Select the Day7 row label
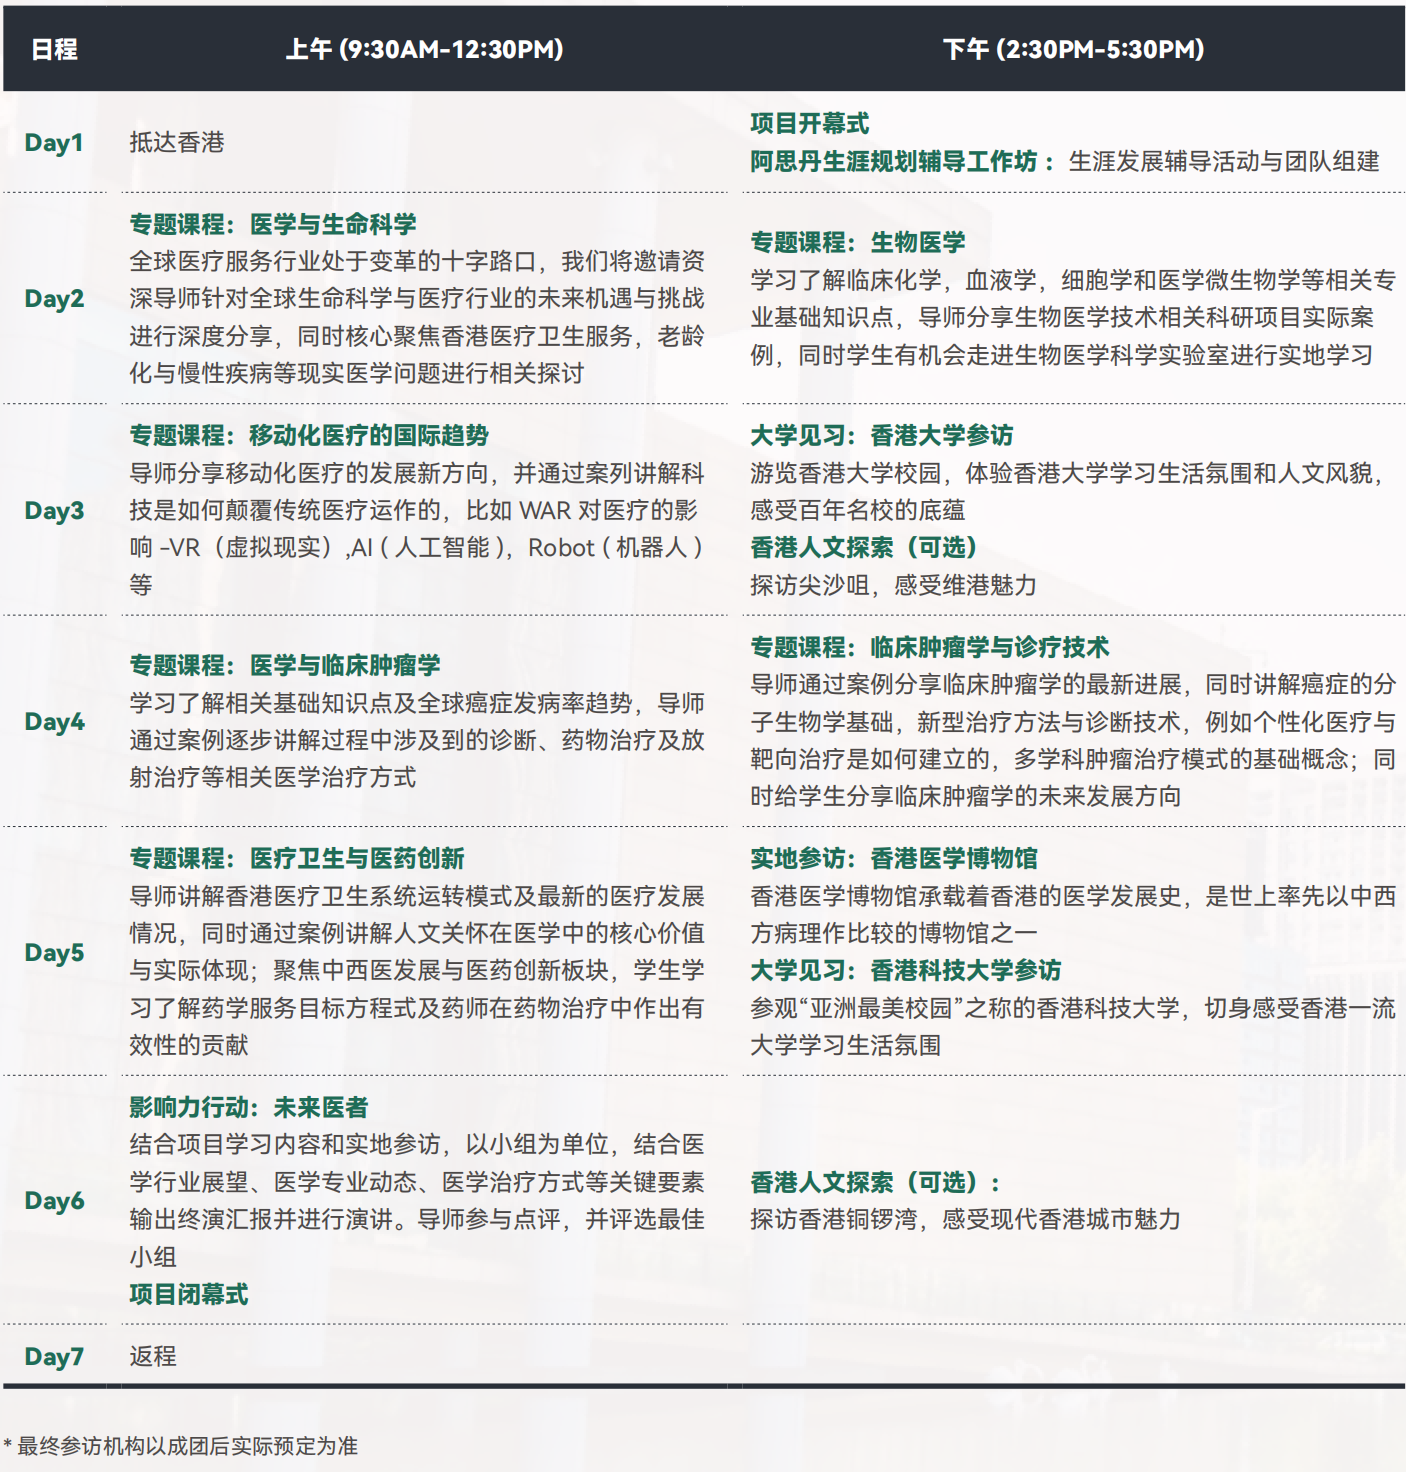This screenshot has width=1406, height=1472. point(54,1356)
